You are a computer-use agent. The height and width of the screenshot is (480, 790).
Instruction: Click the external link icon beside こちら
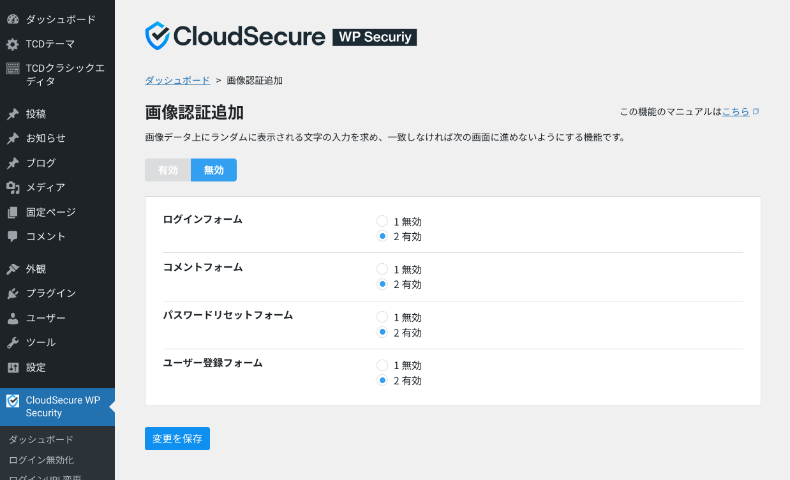pyautogui.click(x=756, y=111)
